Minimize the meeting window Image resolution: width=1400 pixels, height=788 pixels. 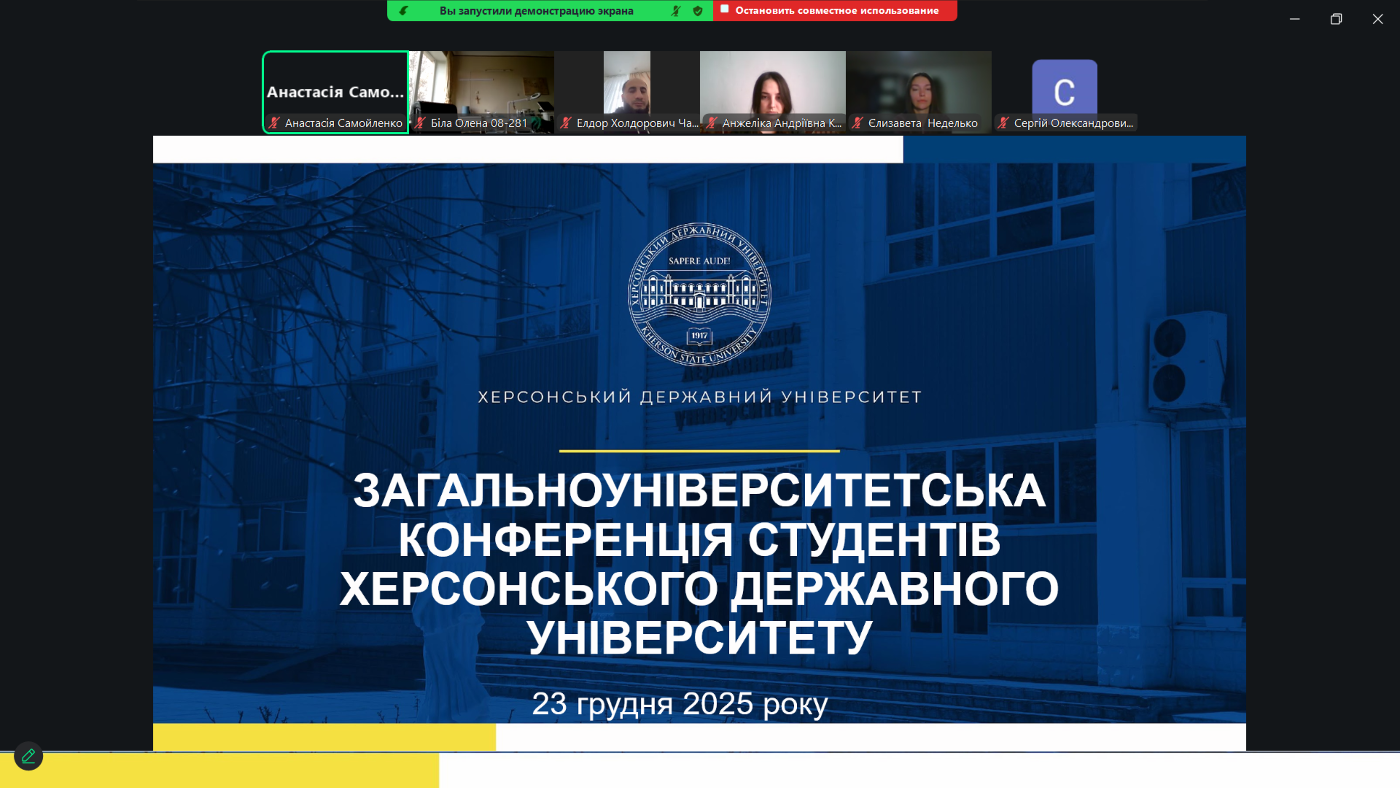(x=1295, y=19)
